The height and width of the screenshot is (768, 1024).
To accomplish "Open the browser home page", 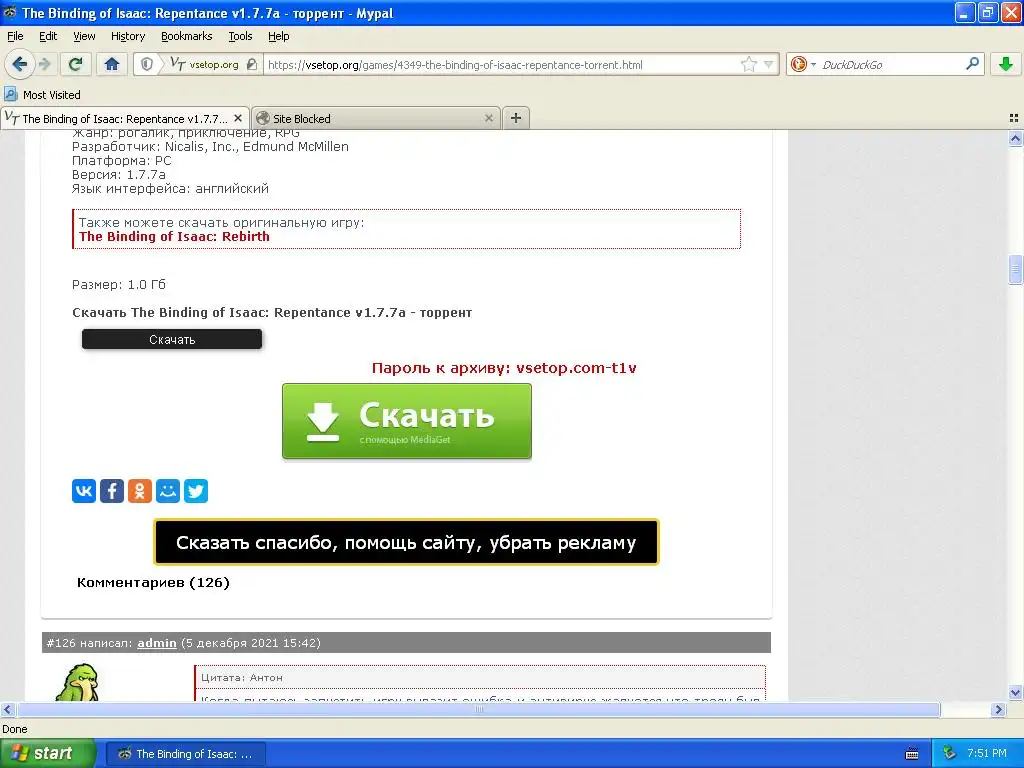I will coord(112,64).
